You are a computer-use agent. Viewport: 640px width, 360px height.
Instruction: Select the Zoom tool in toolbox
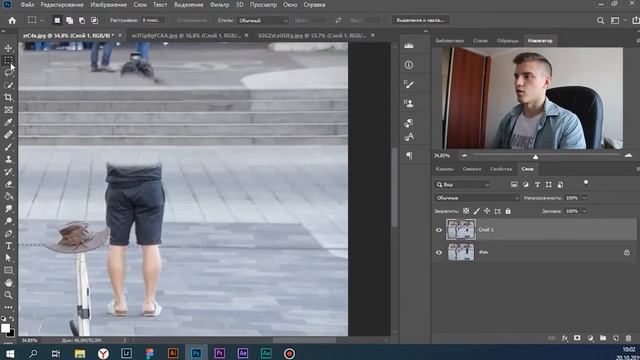click(x=8, y=295)
